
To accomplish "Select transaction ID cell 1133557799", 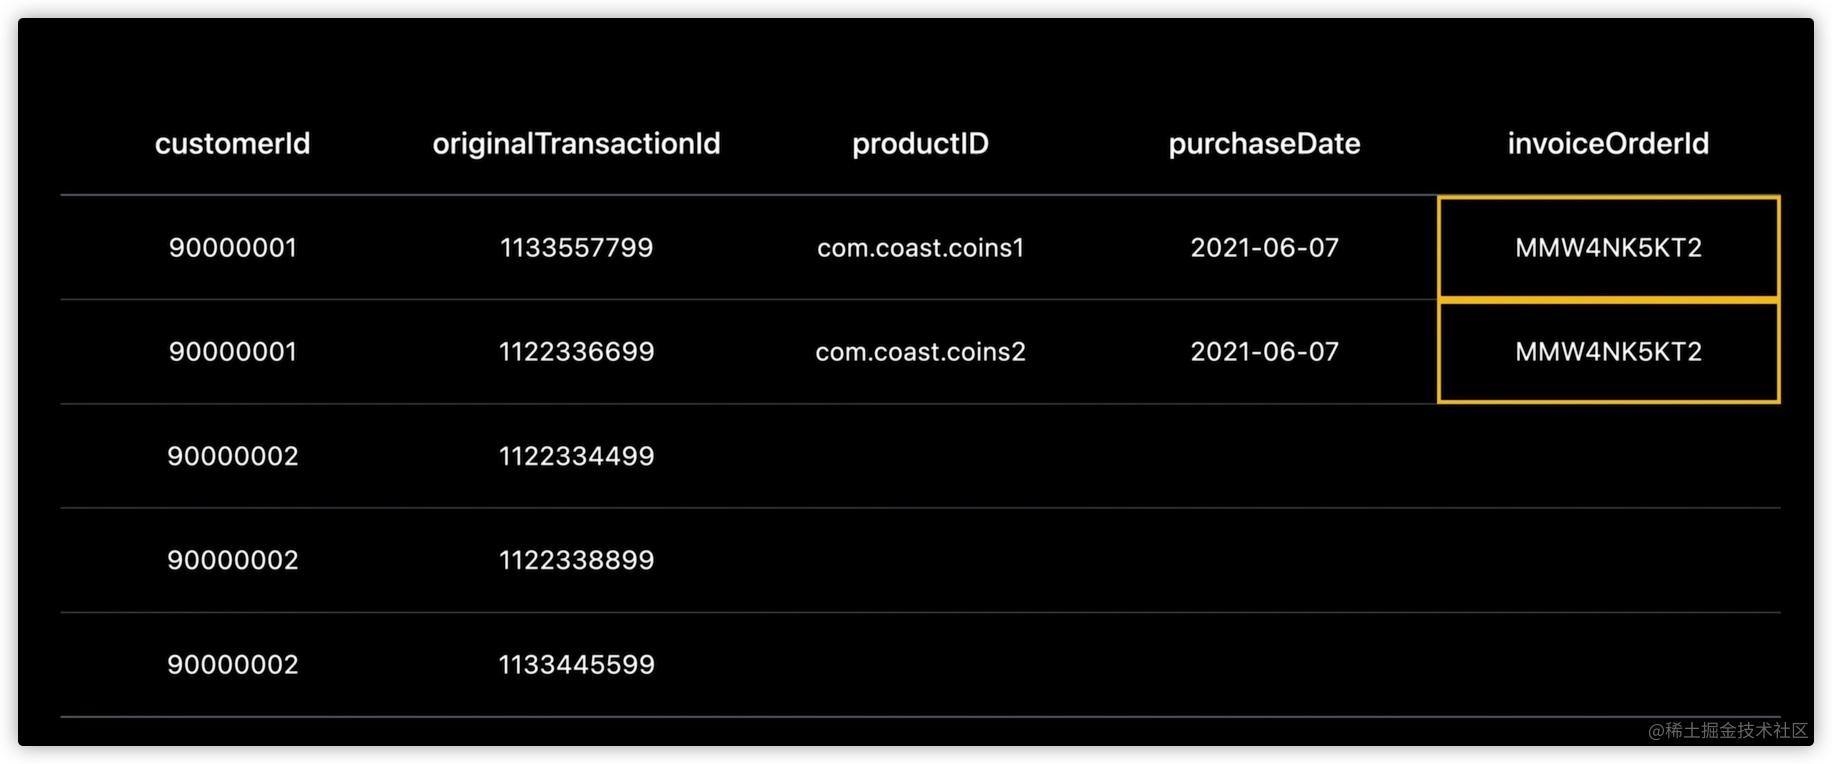I will (576, 248).
